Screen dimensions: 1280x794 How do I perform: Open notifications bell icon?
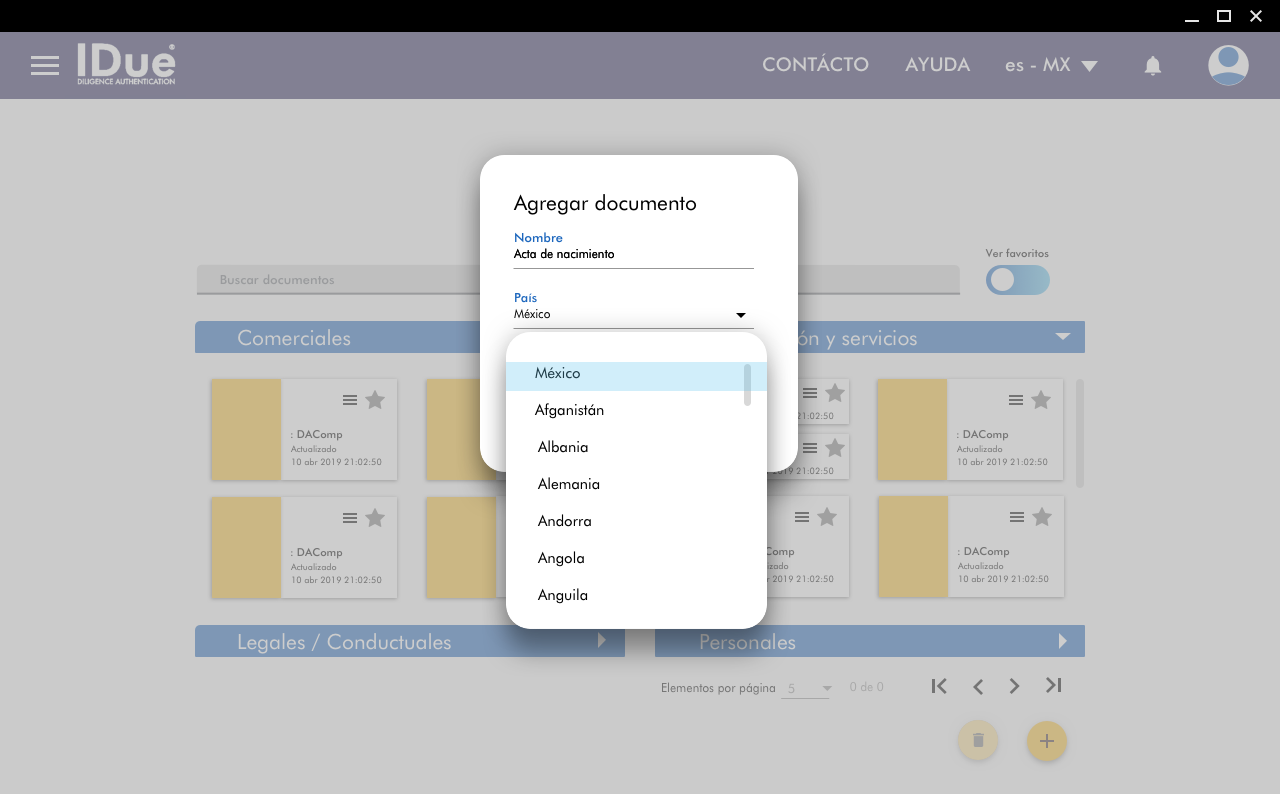(x=1152, y=66)
